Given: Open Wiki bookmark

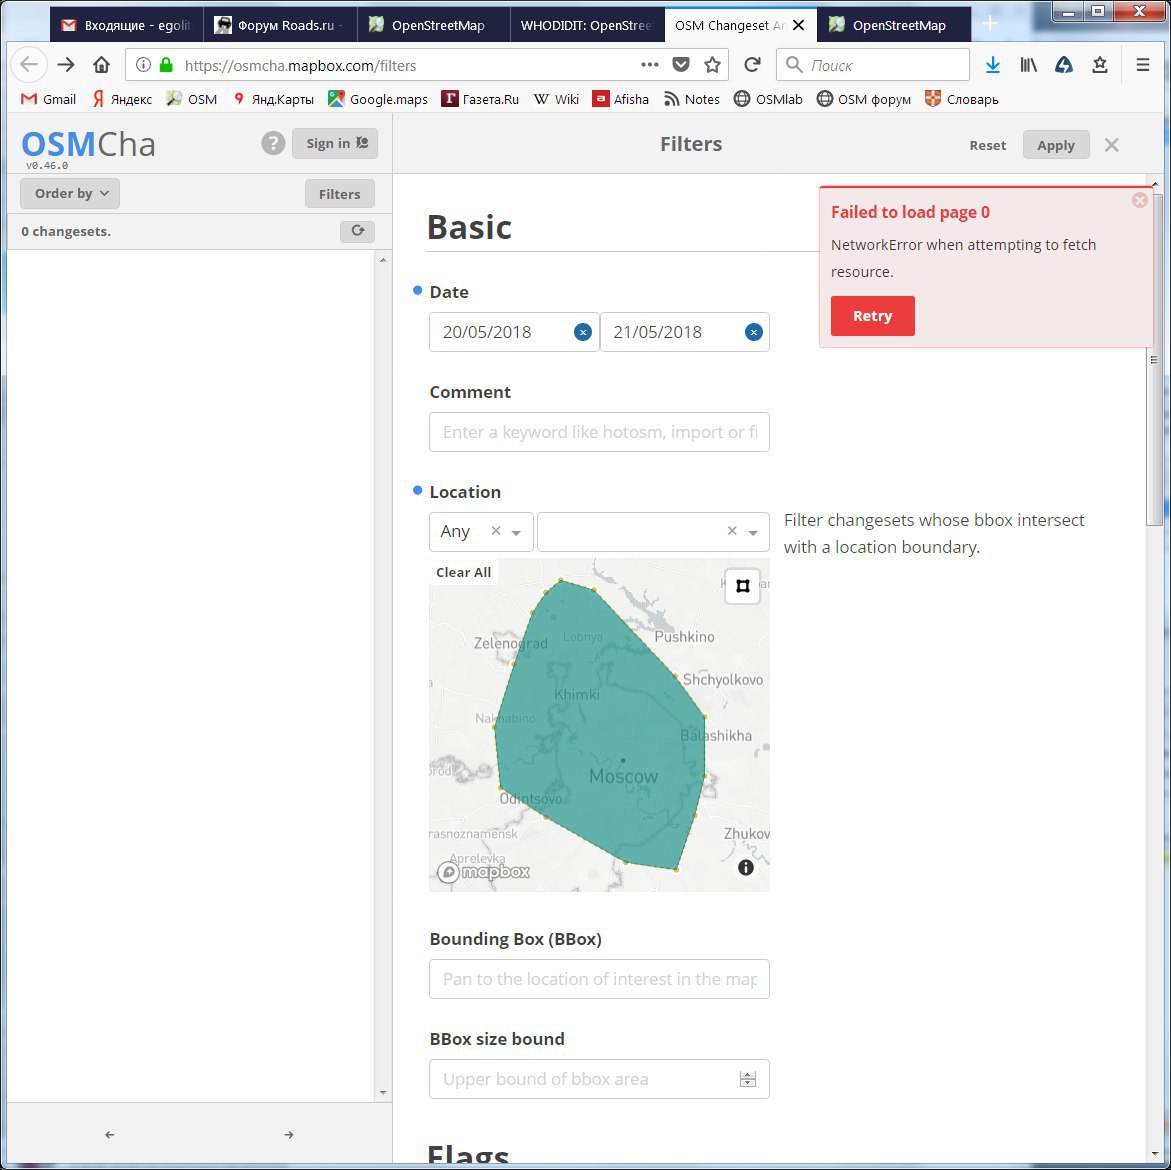Looking at the screenshot, I should tap(556, 99).
